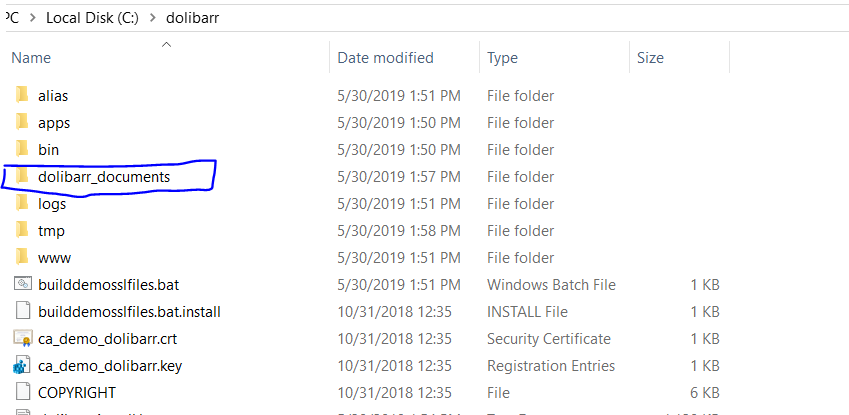
Task: Click the alias folder icon
Action: point(23,96)
